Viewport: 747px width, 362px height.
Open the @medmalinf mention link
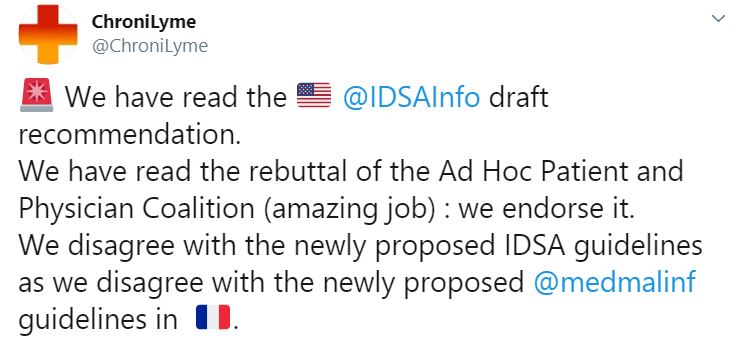[615, 282]
